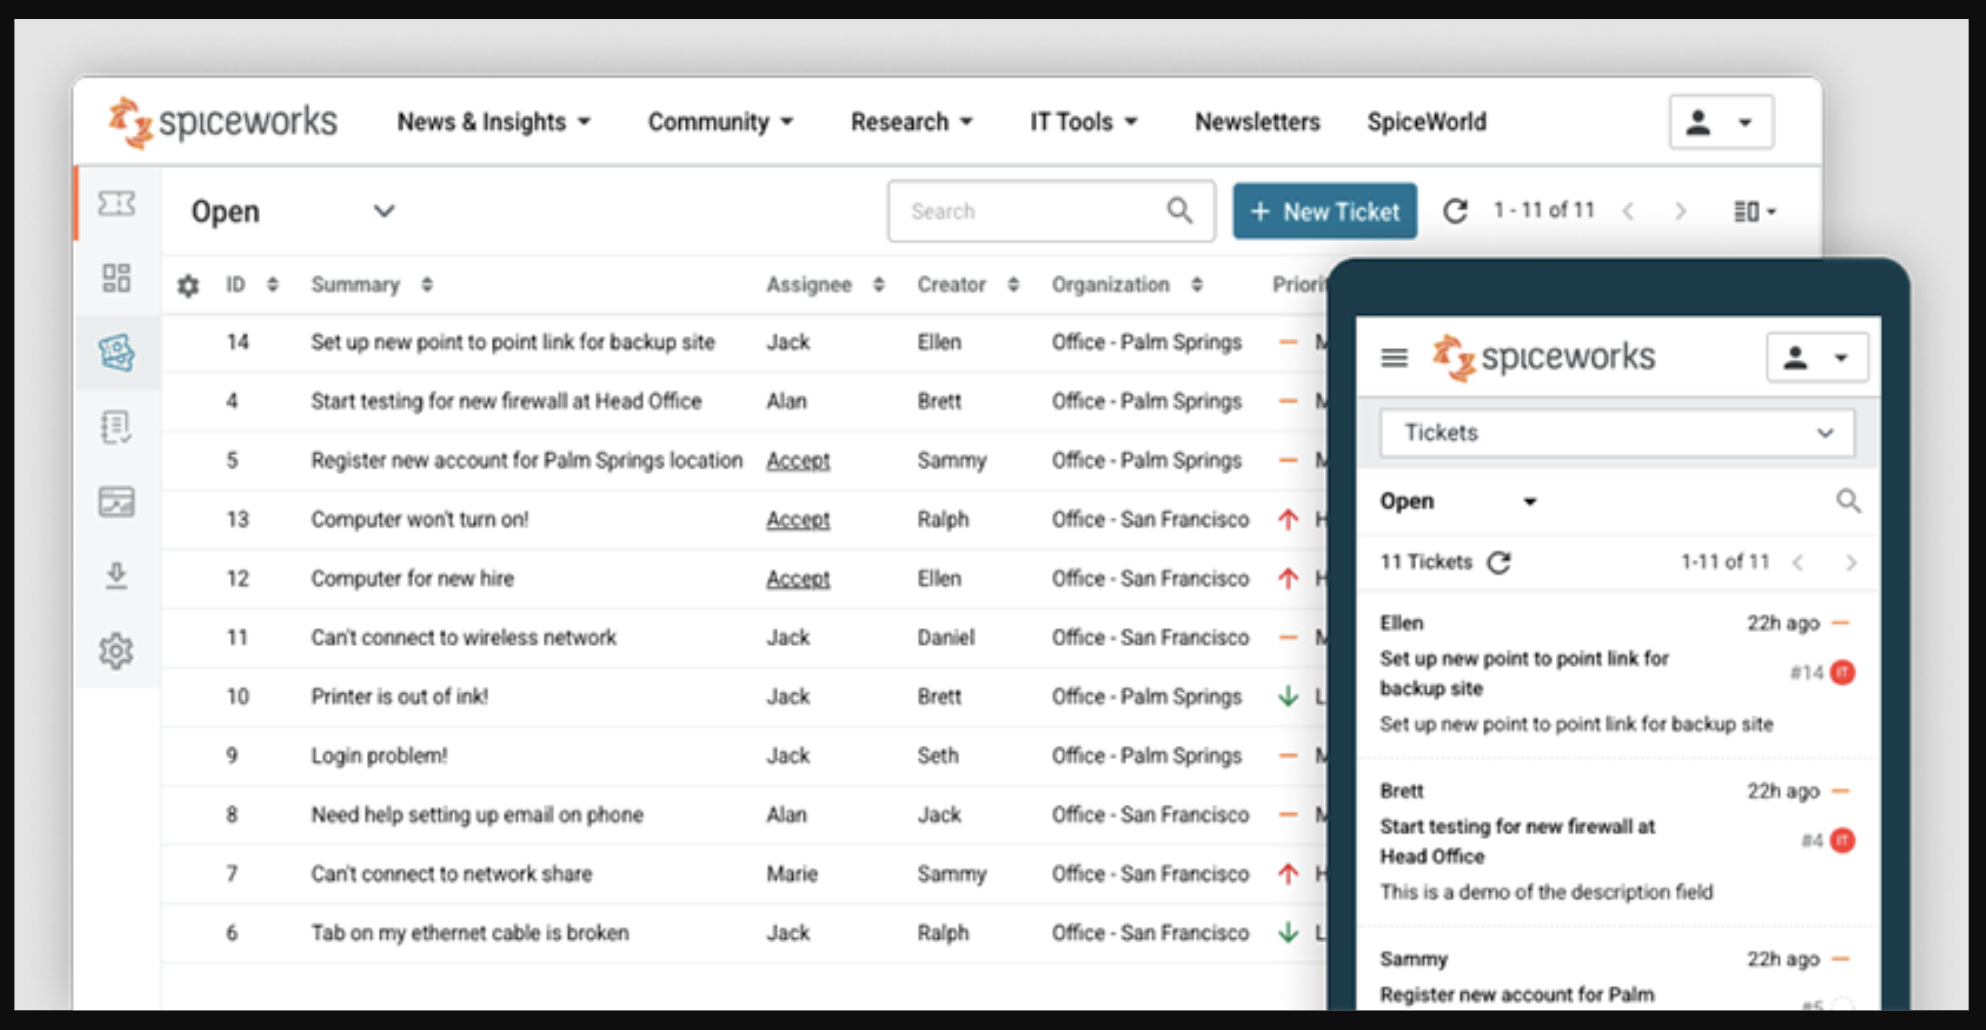Open Research menu
Image resolution: width=1986 pixels, height=1030 pixels.
tap(911, 122)
